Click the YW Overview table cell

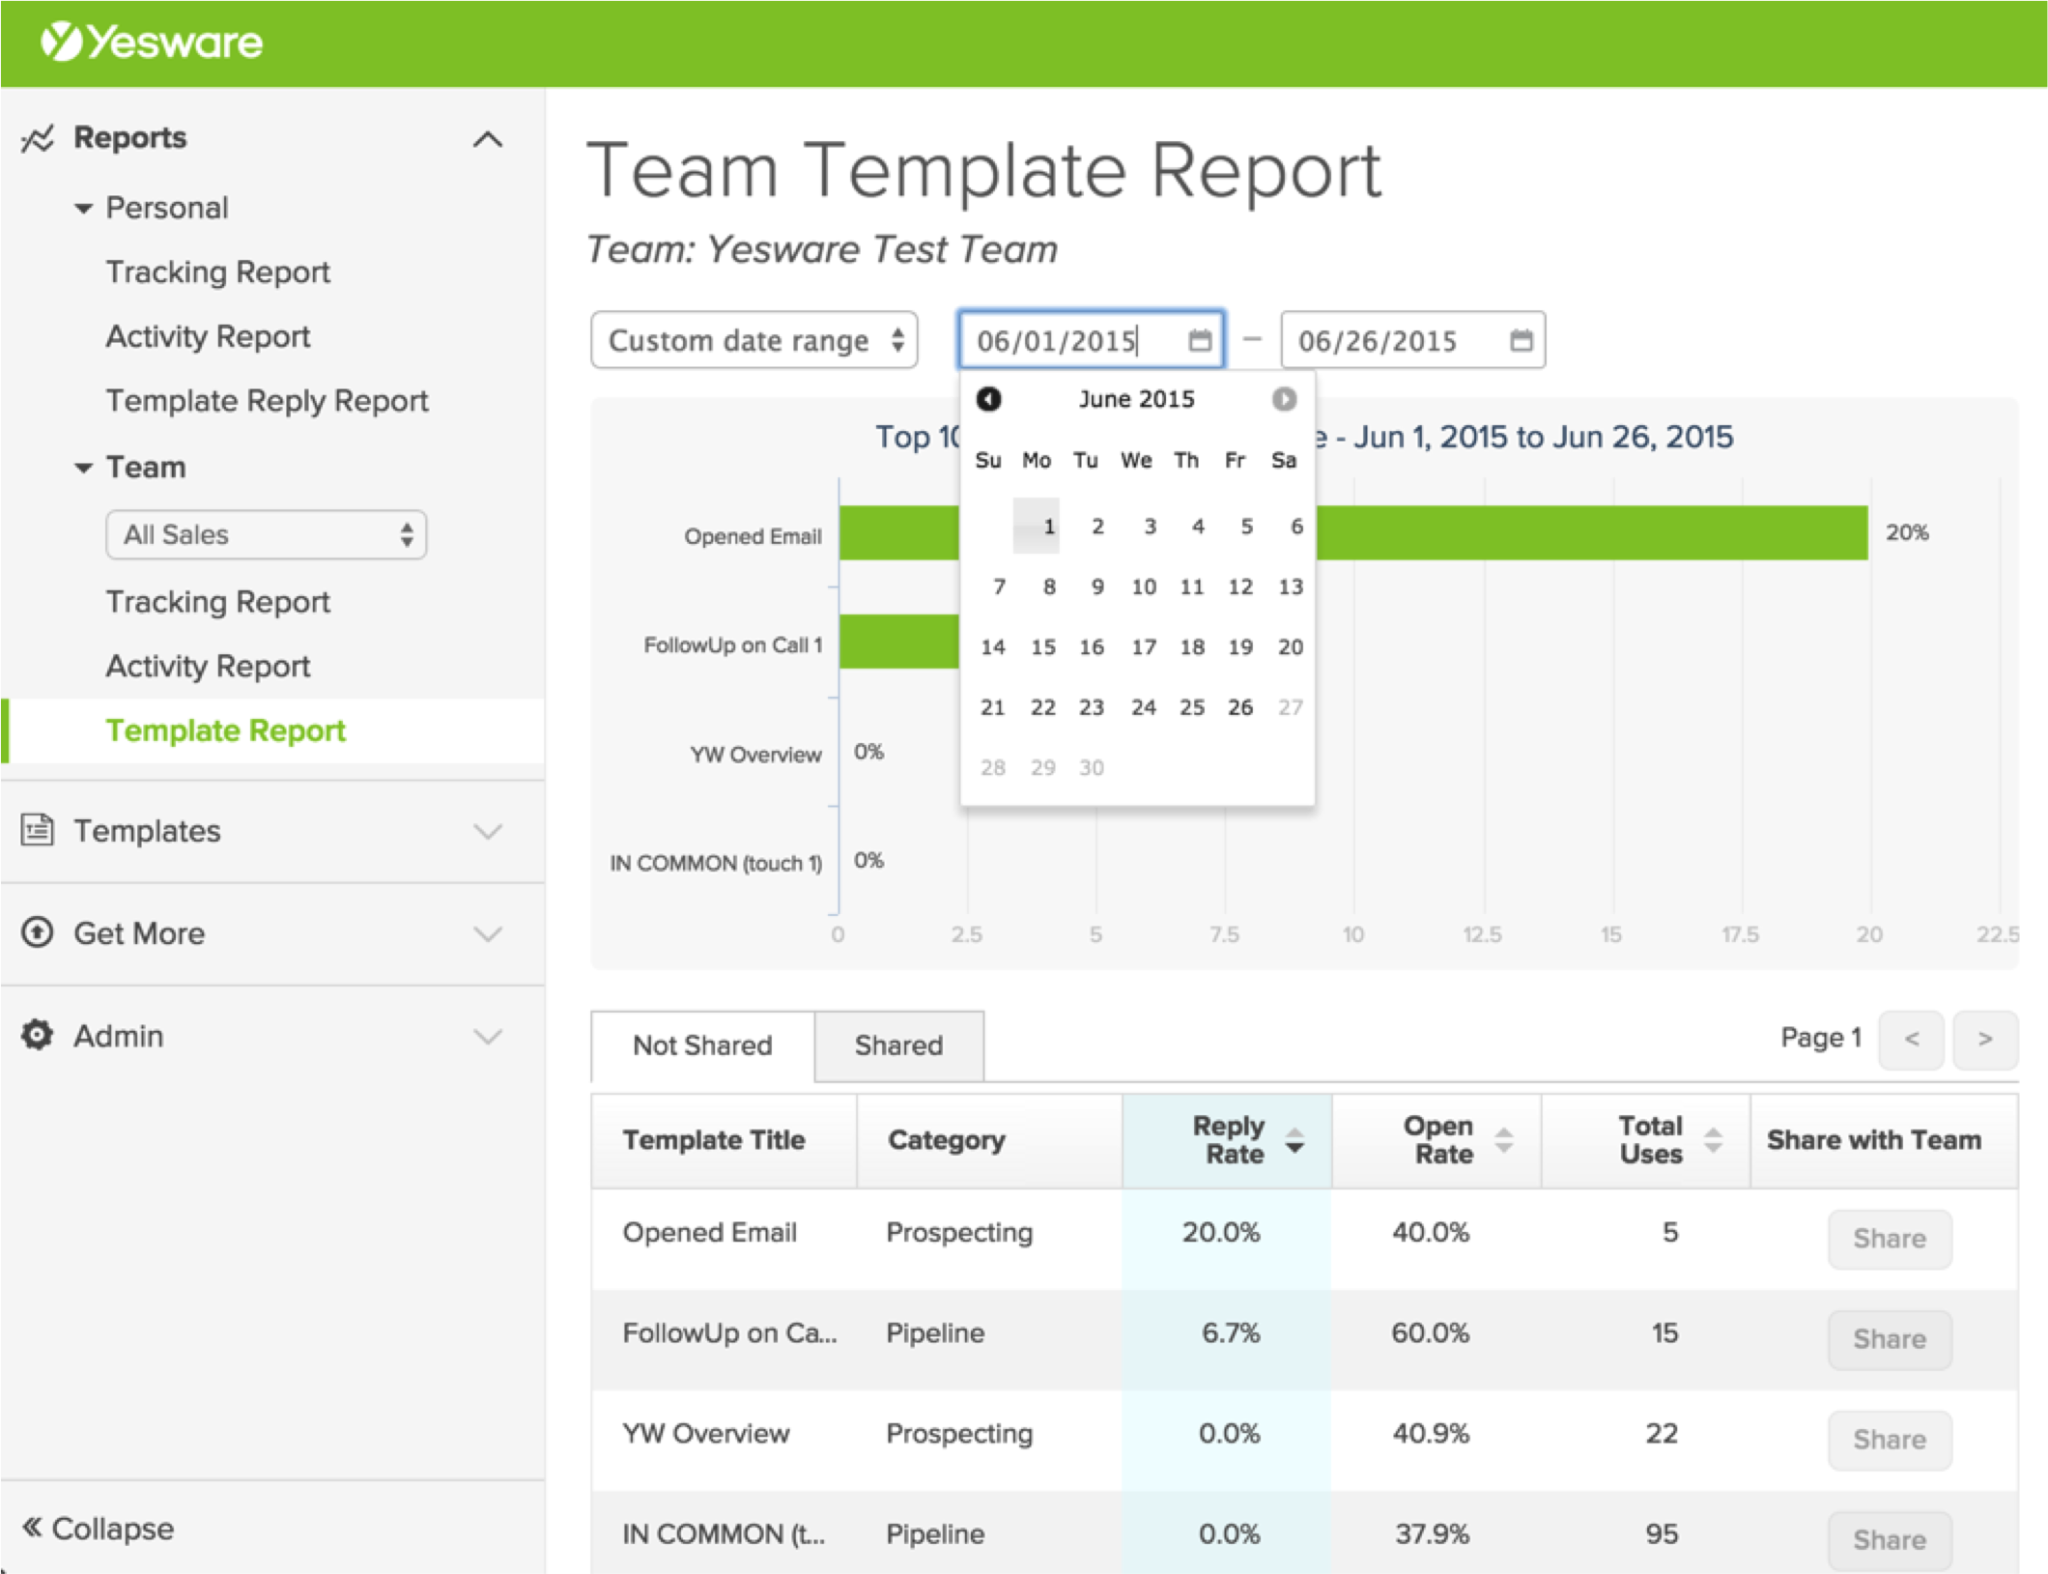706,1433
